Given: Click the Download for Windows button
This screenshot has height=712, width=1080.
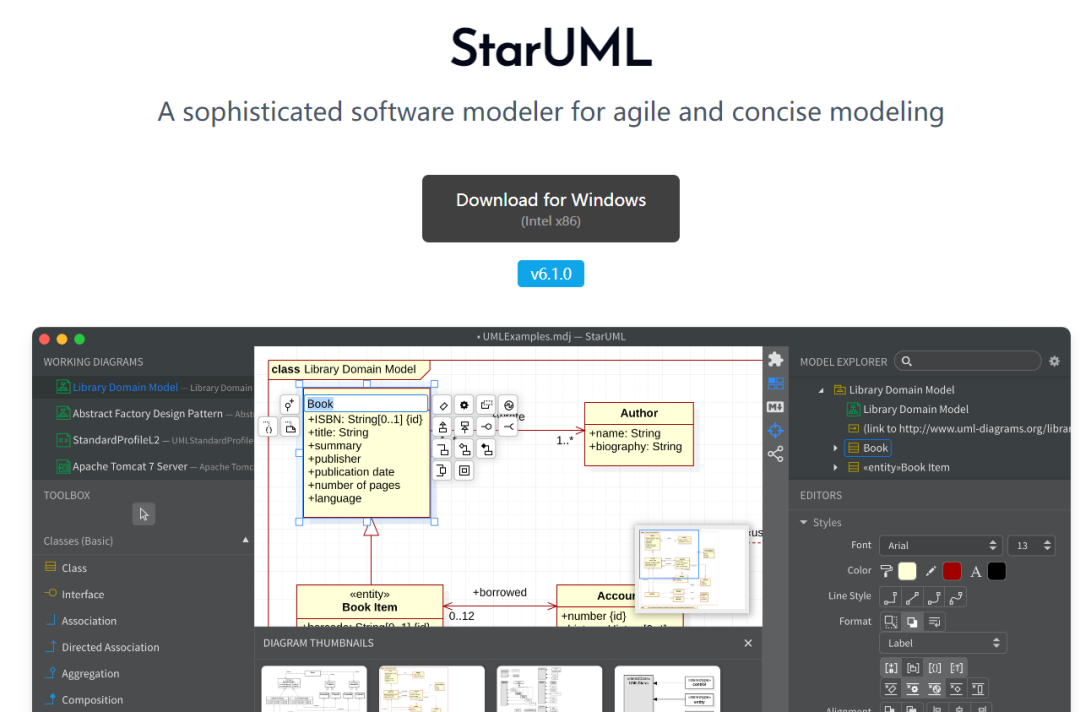Looking at the screenshot, I should [x=551, y=208].
